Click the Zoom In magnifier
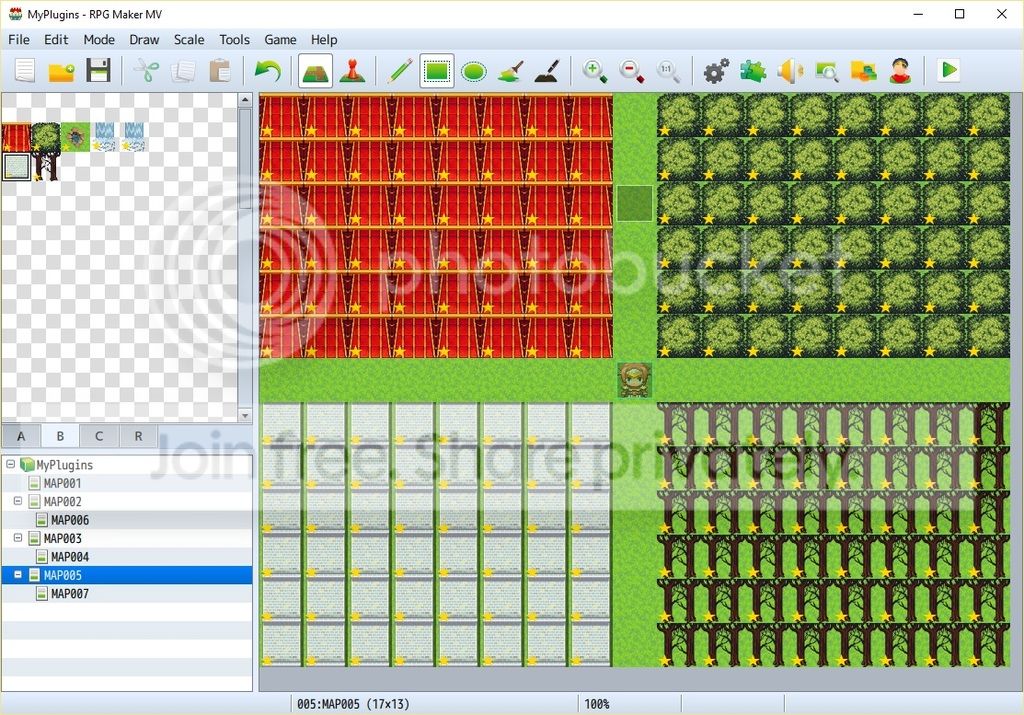The height and width of the screenshot is (715, 1024). [x=594, y=71]
